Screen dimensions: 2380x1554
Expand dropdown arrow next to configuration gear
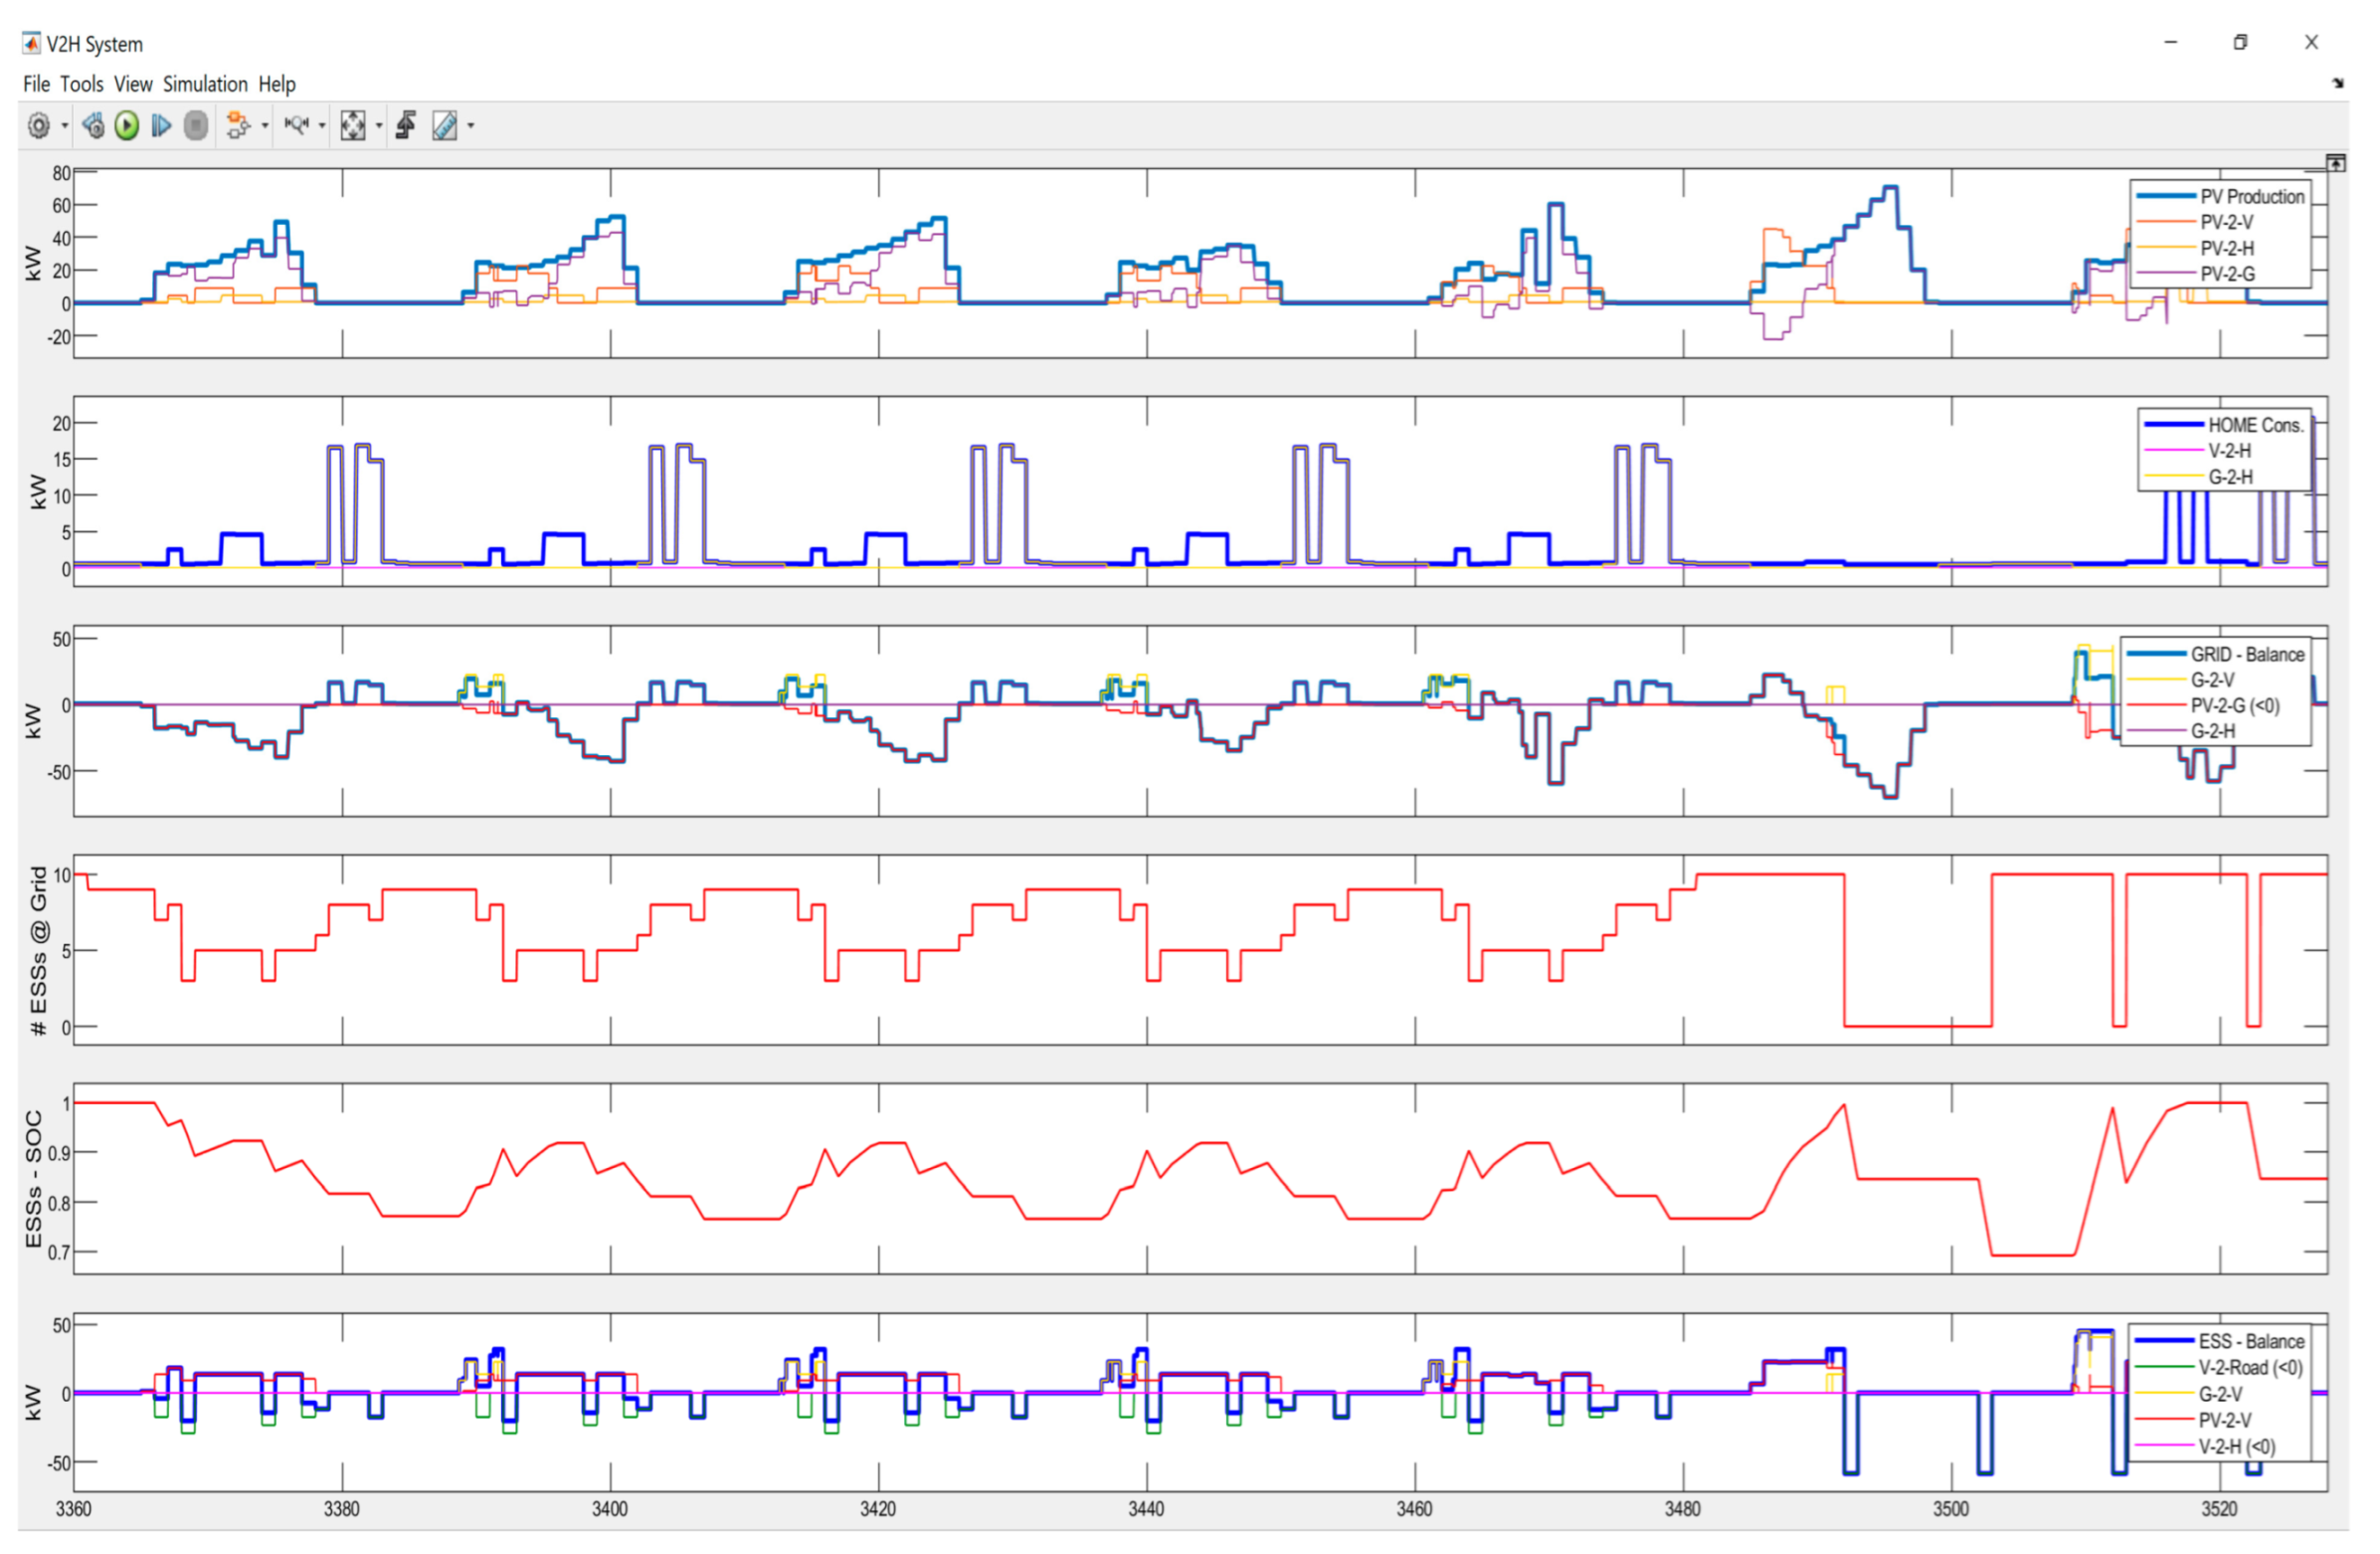65,126
